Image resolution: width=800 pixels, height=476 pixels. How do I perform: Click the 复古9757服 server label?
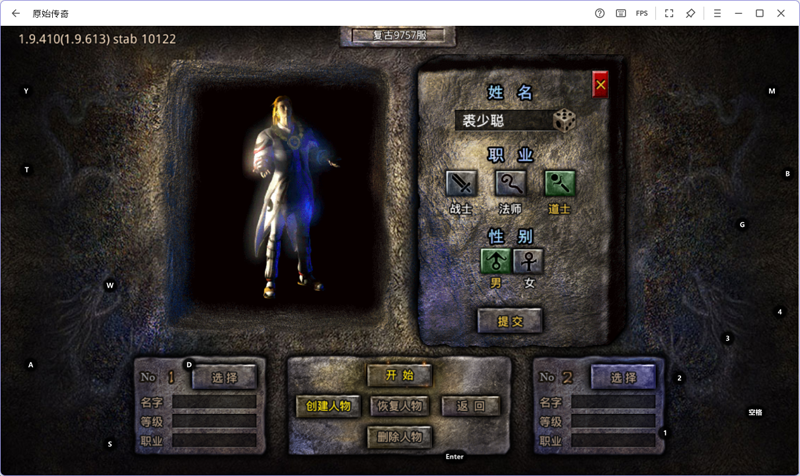click(398, 35)
